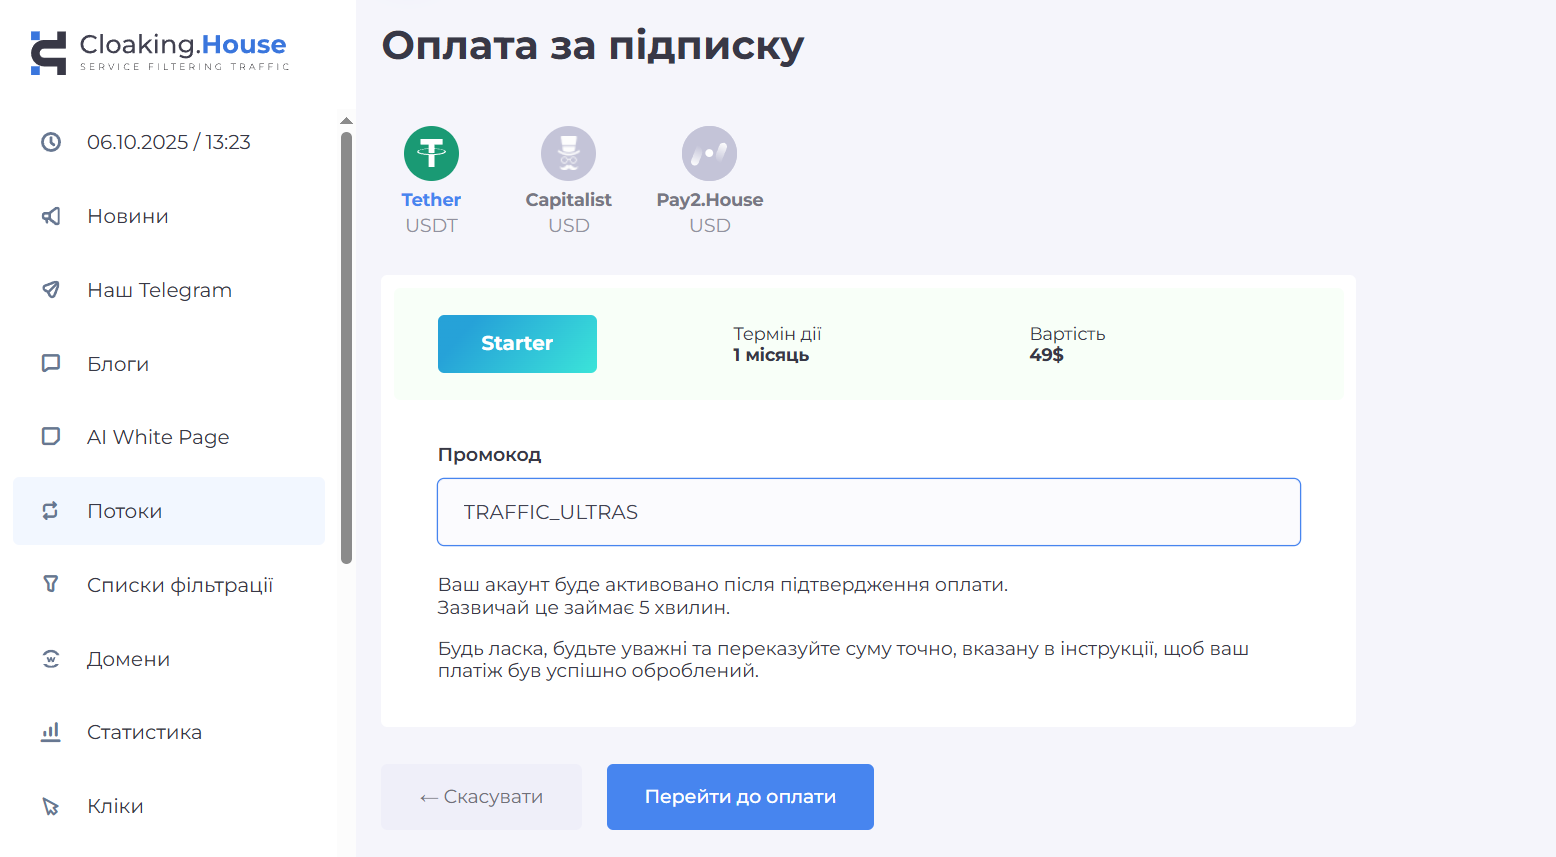Click the sidebar vertical scrollbar thumb
Screen dimensions: 1556x857
point(346,348)
